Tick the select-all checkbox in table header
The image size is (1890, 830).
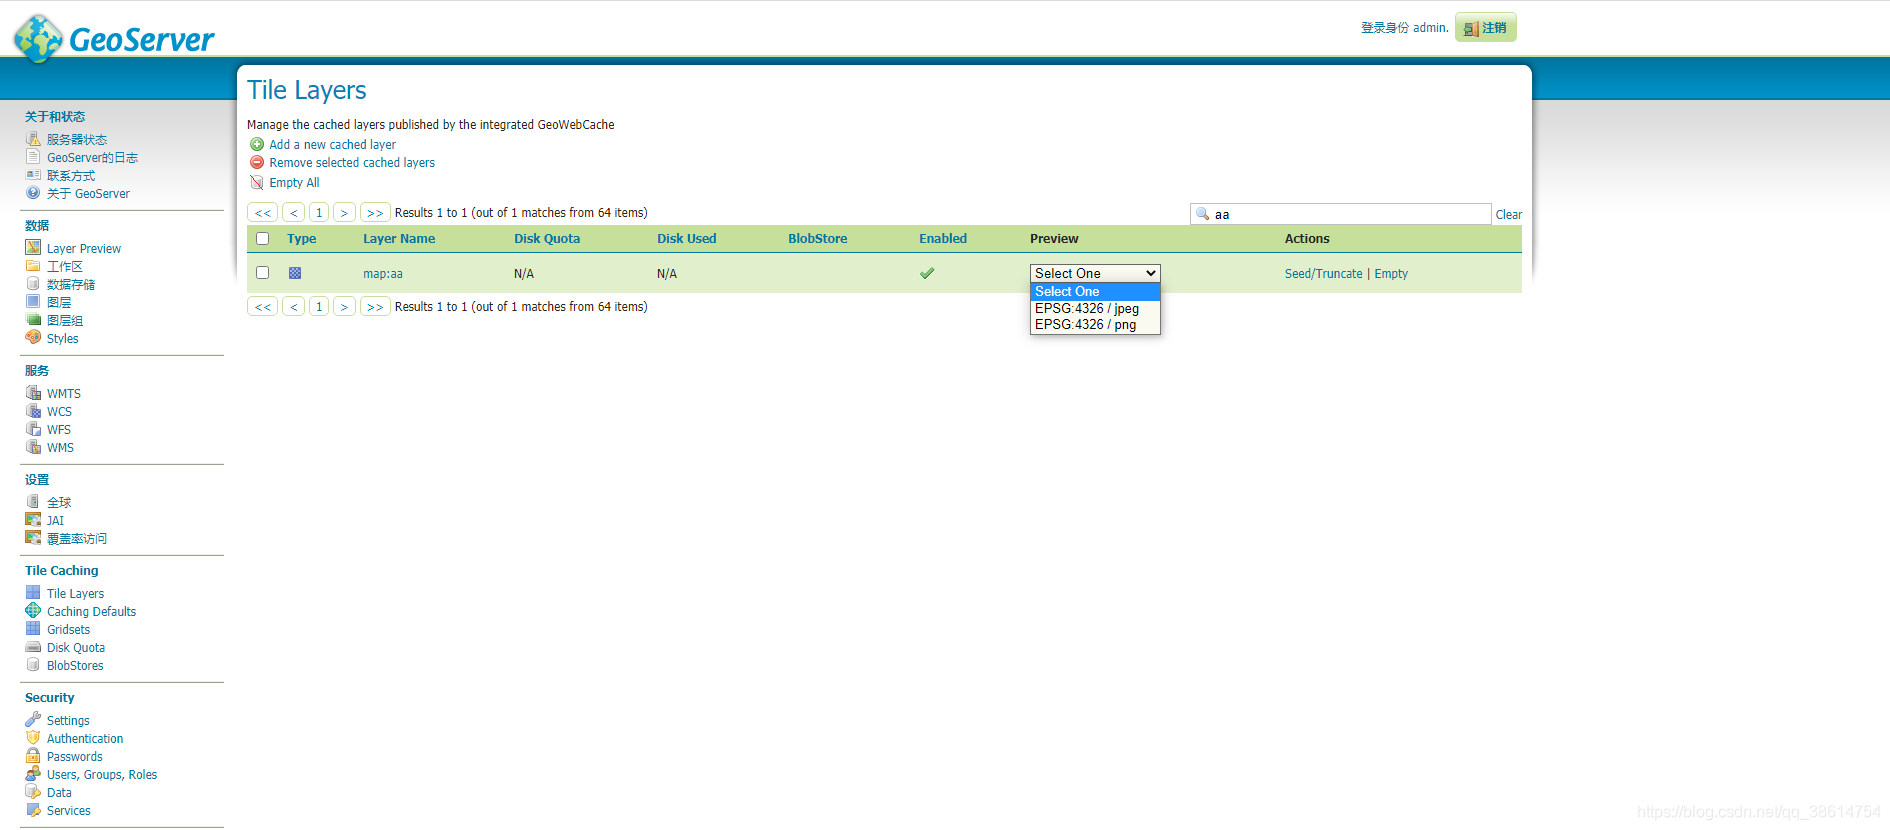[262, 238]
